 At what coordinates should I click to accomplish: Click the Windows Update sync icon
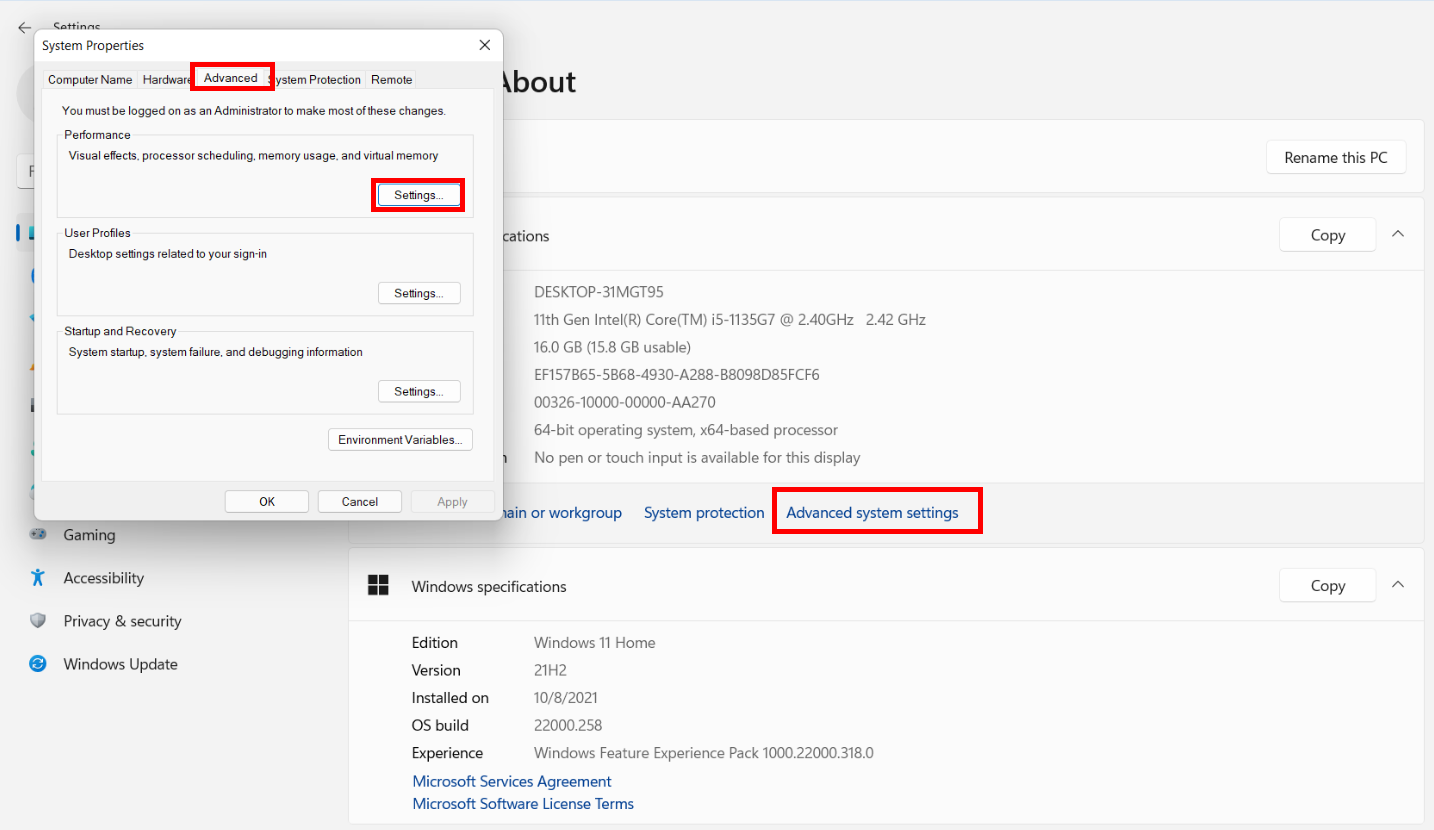[38, 664]
